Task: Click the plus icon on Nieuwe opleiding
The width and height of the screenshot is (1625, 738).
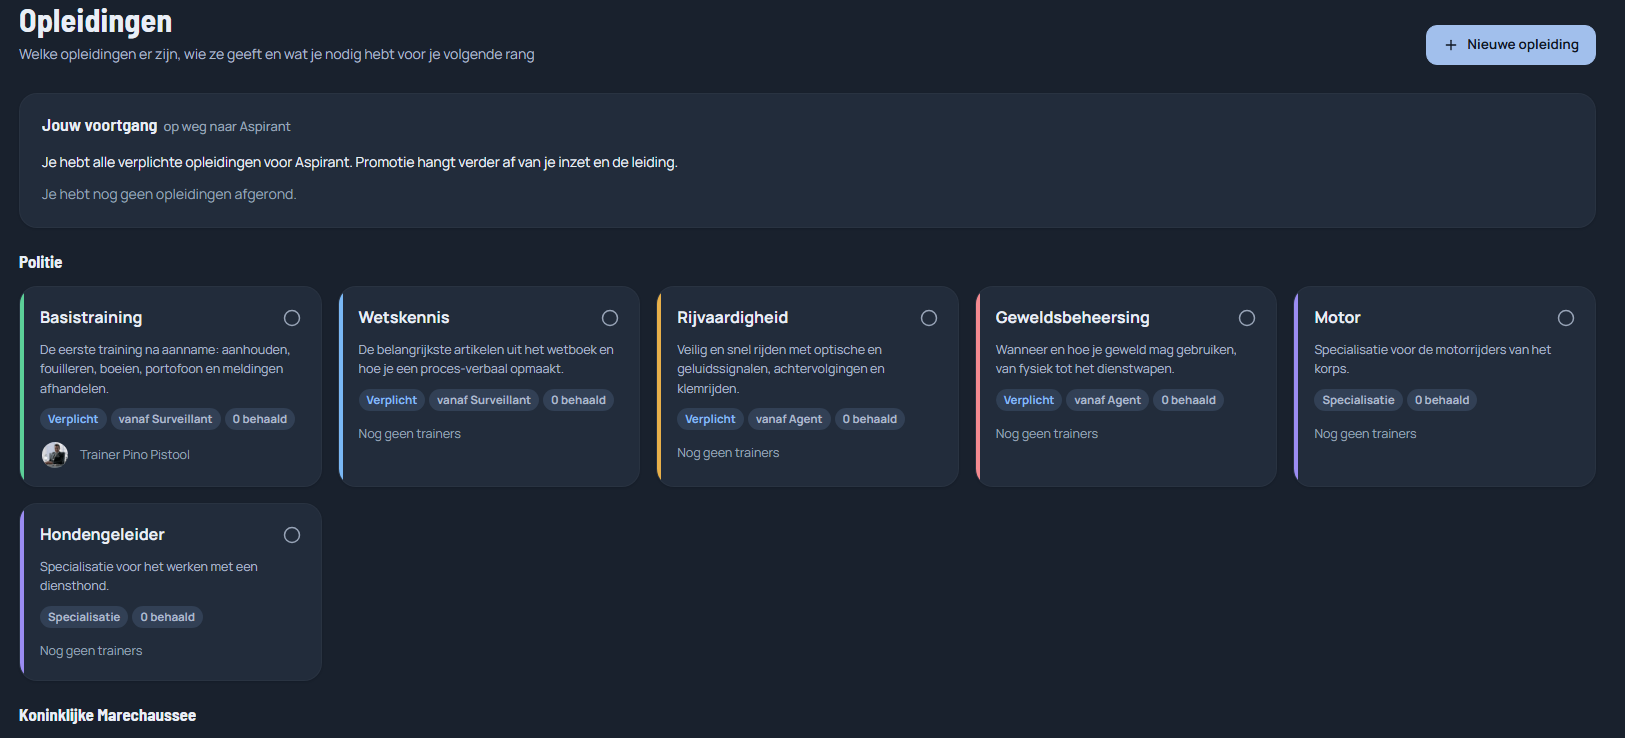Action: point(1451,45)
